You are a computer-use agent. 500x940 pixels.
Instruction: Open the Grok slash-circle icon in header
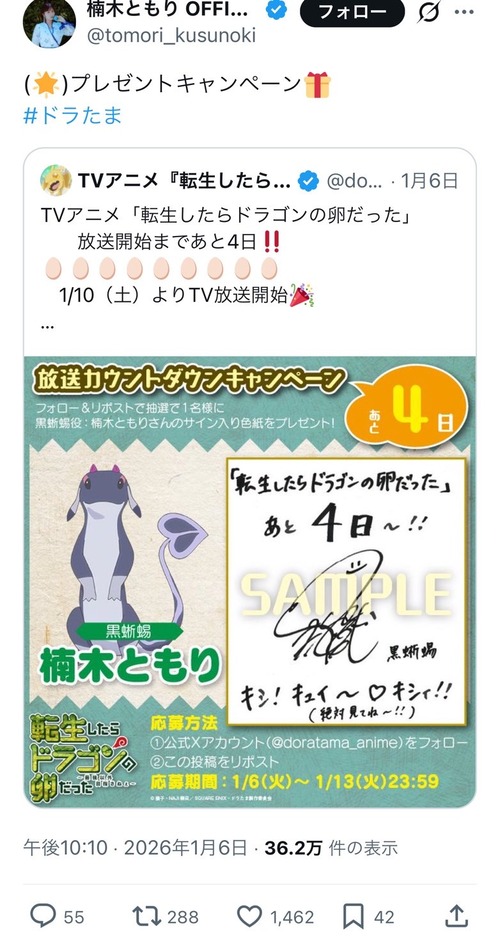click(x=429, y=11)
